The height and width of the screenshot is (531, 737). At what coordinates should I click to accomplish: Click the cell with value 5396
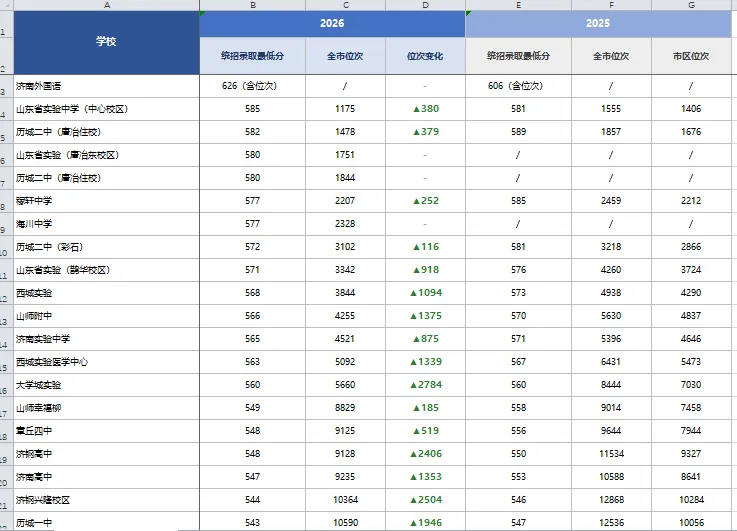(x=612, y=339)
